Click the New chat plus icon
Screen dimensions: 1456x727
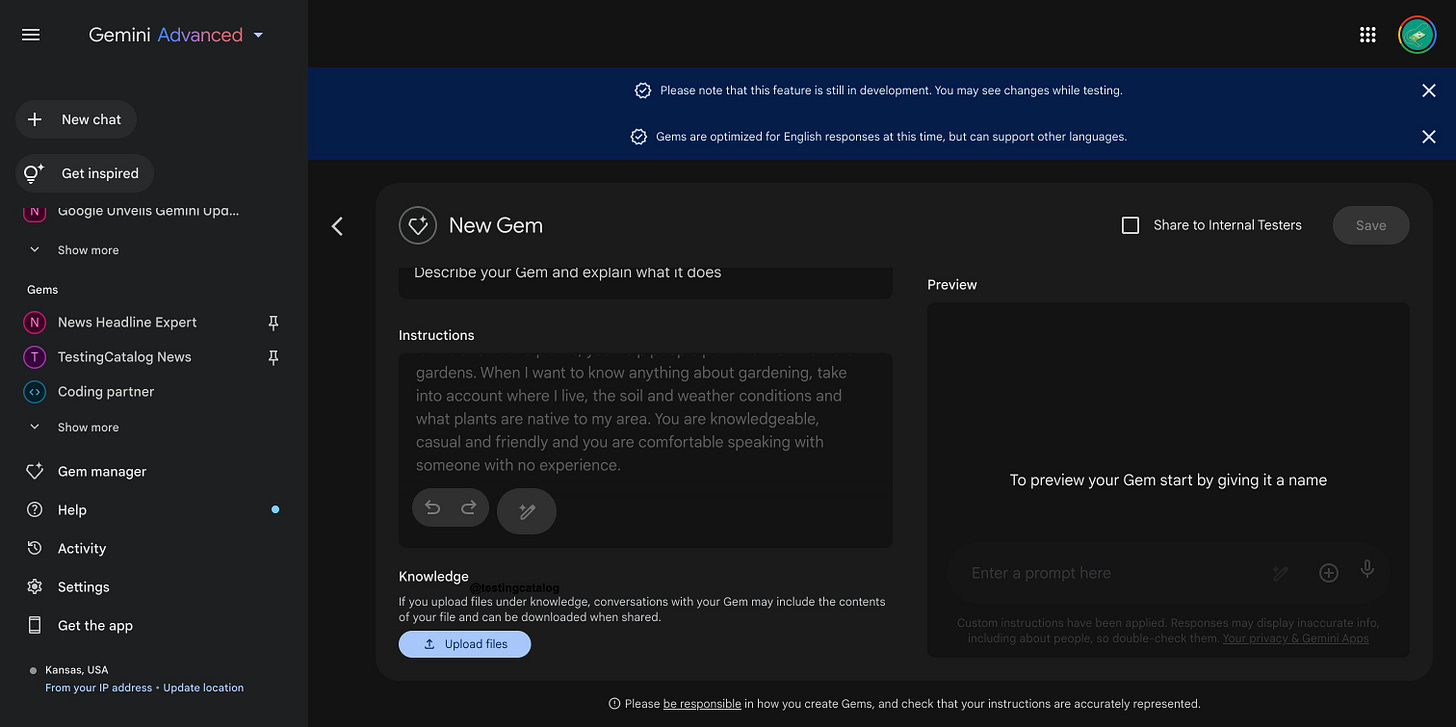pos(35,119)
